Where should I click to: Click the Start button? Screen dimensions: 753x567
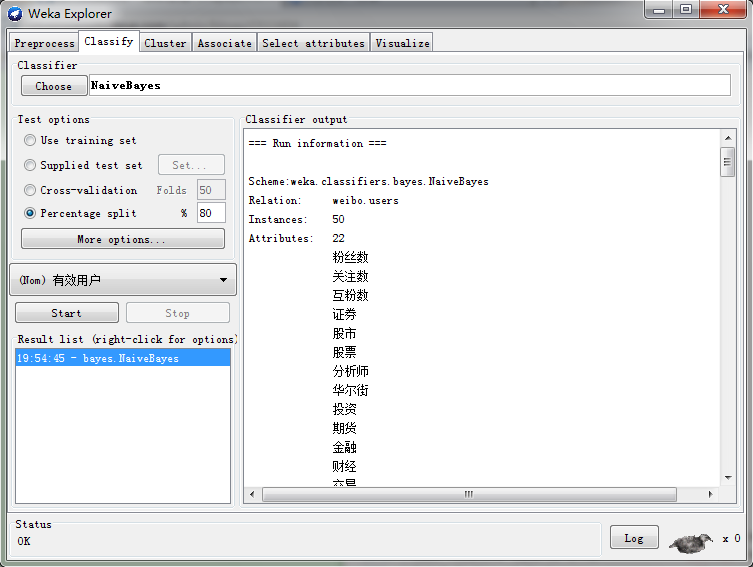67,313
